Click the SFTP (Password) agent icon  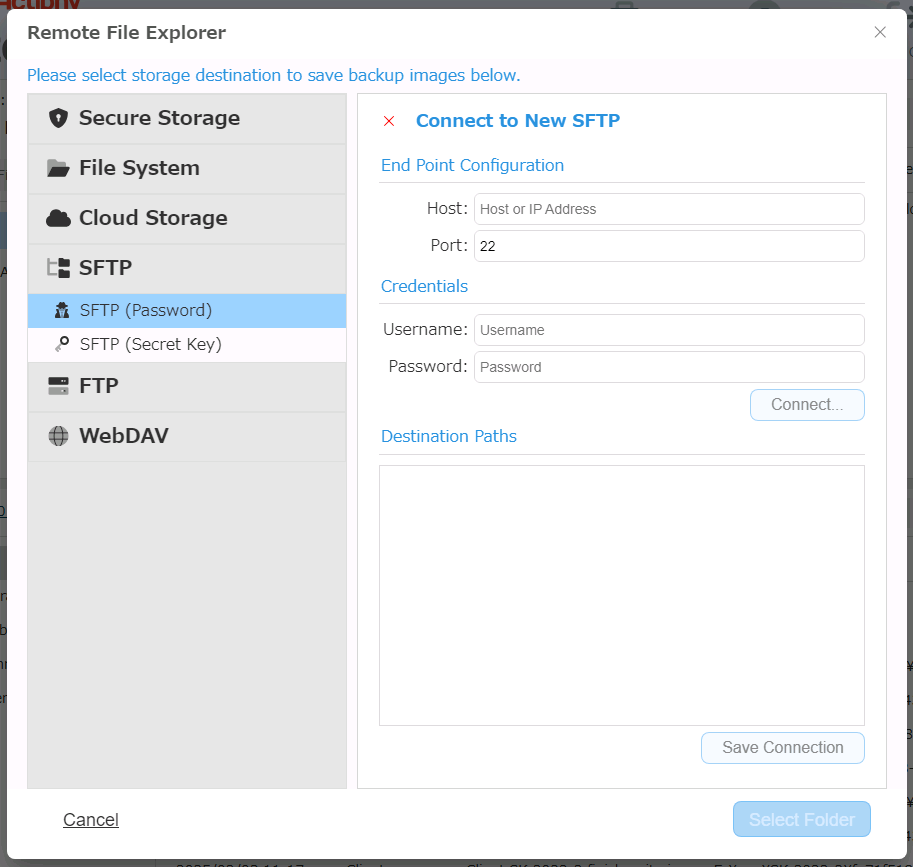(62, 310)
